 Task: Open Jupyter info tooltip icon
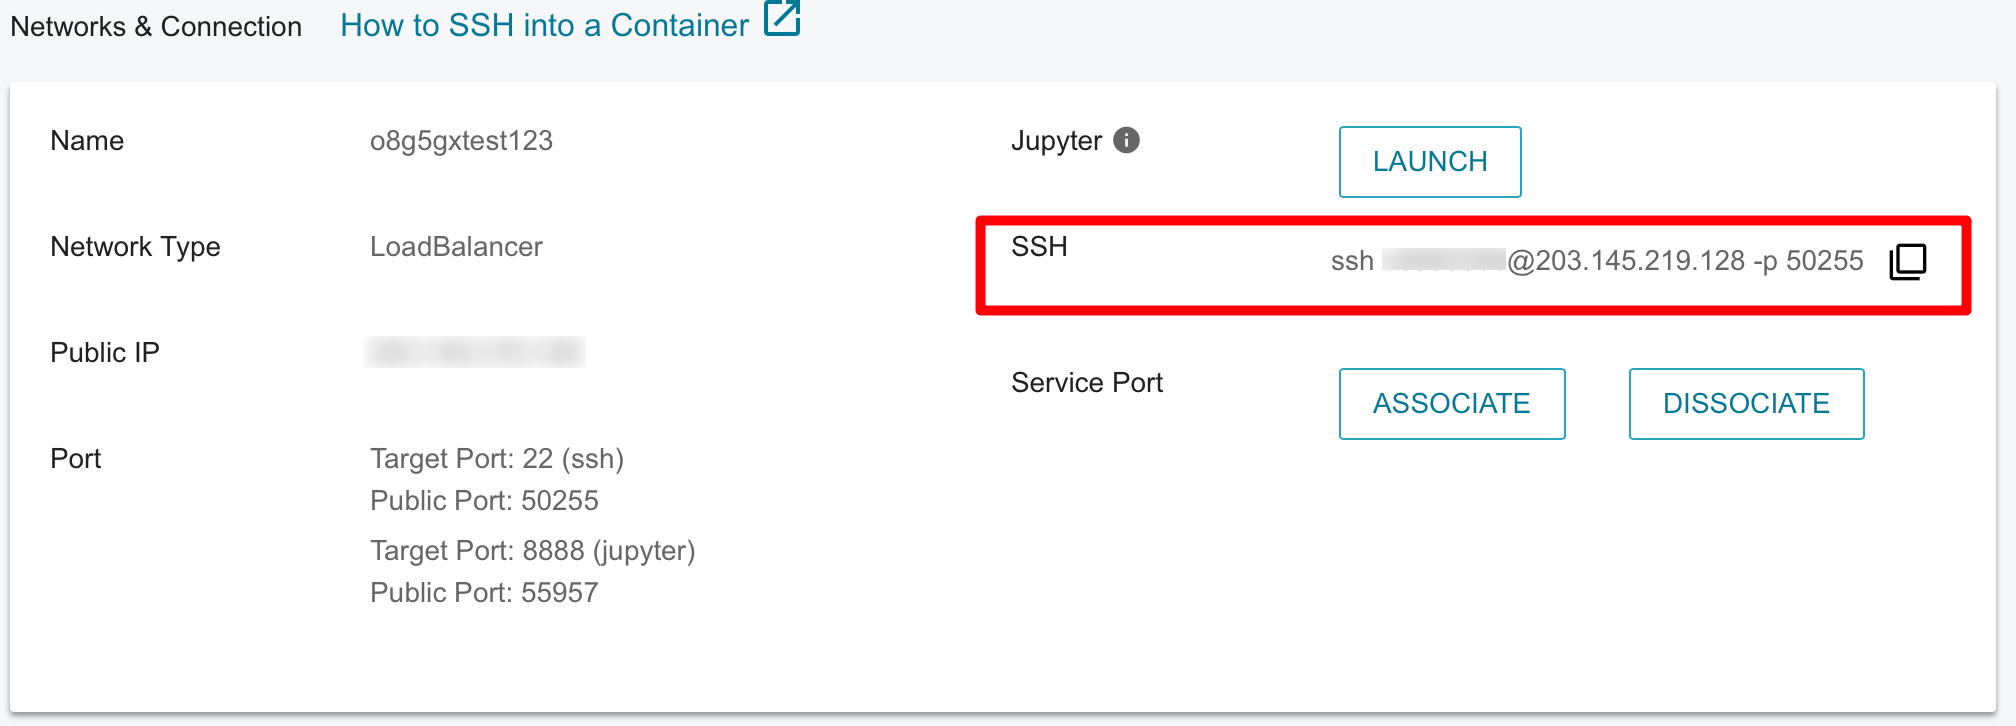pyautogui.click(x=1126, y=140)
